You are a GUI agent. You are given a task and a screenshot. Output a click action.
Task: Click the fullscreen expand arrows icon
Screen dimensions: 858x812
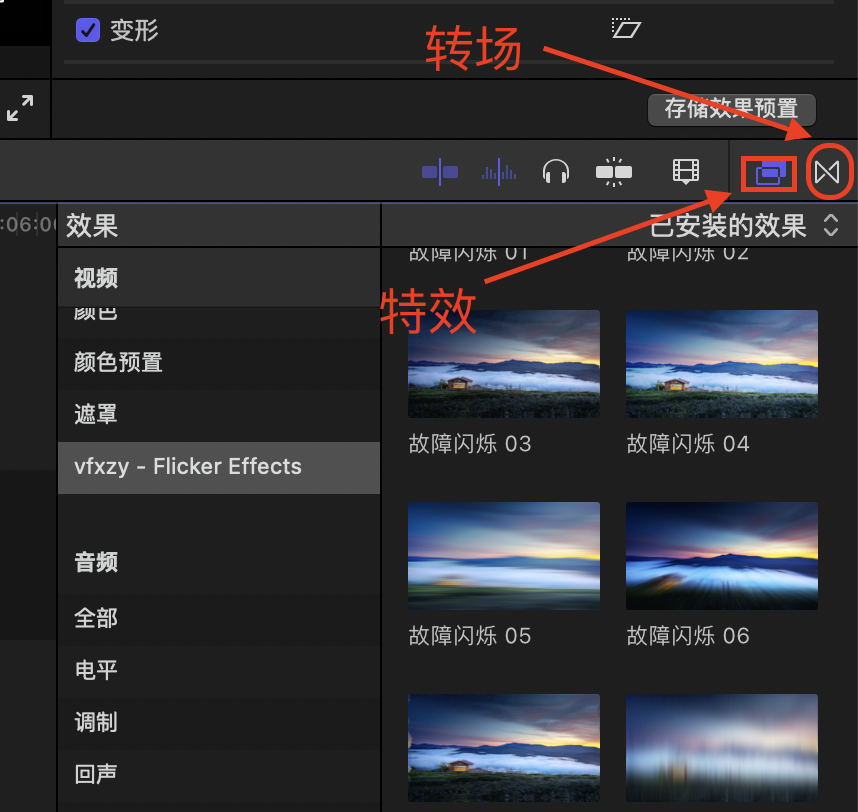click(x=20, y=108)
